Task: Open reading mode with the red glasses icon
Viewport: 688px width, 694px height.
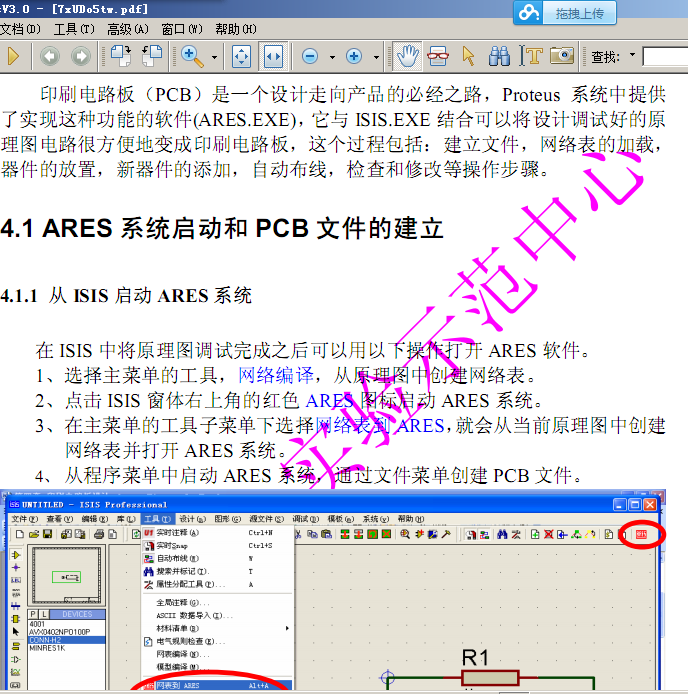Action: pos(438,56)
